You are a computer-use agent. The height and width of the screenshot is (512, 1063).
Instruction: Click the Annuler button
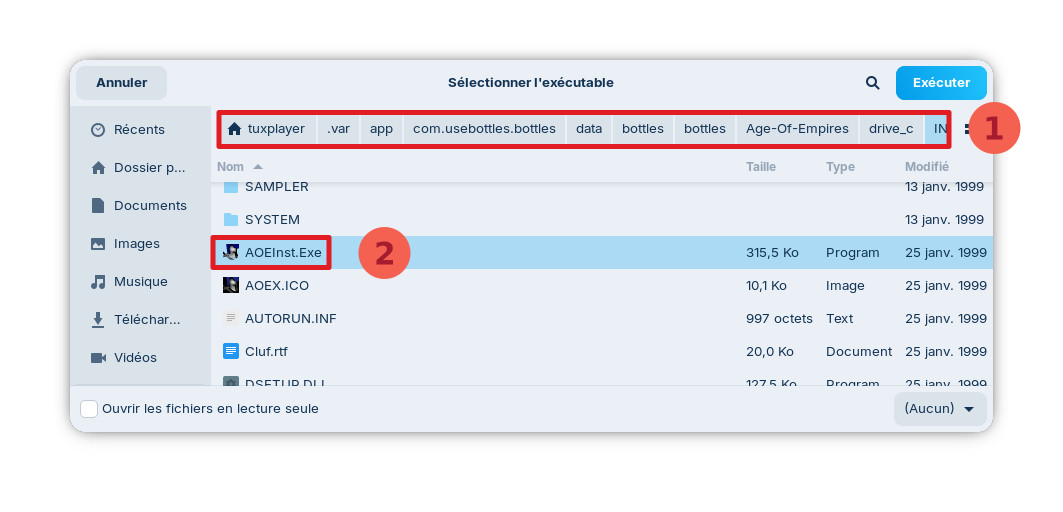(121, 83)
